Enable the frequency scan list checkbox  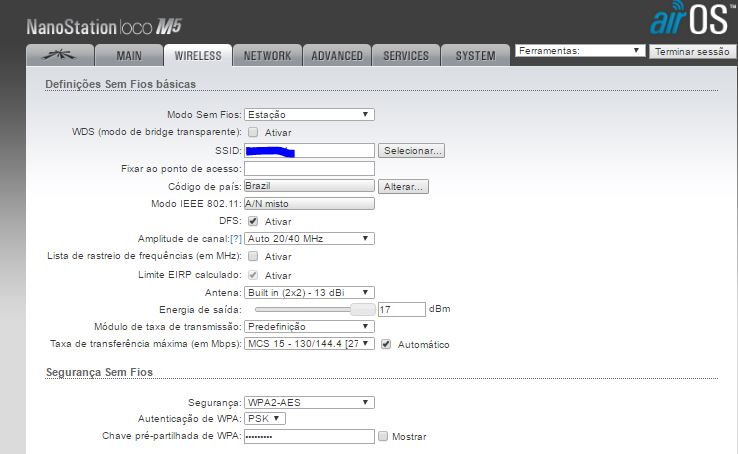(253, 256)
